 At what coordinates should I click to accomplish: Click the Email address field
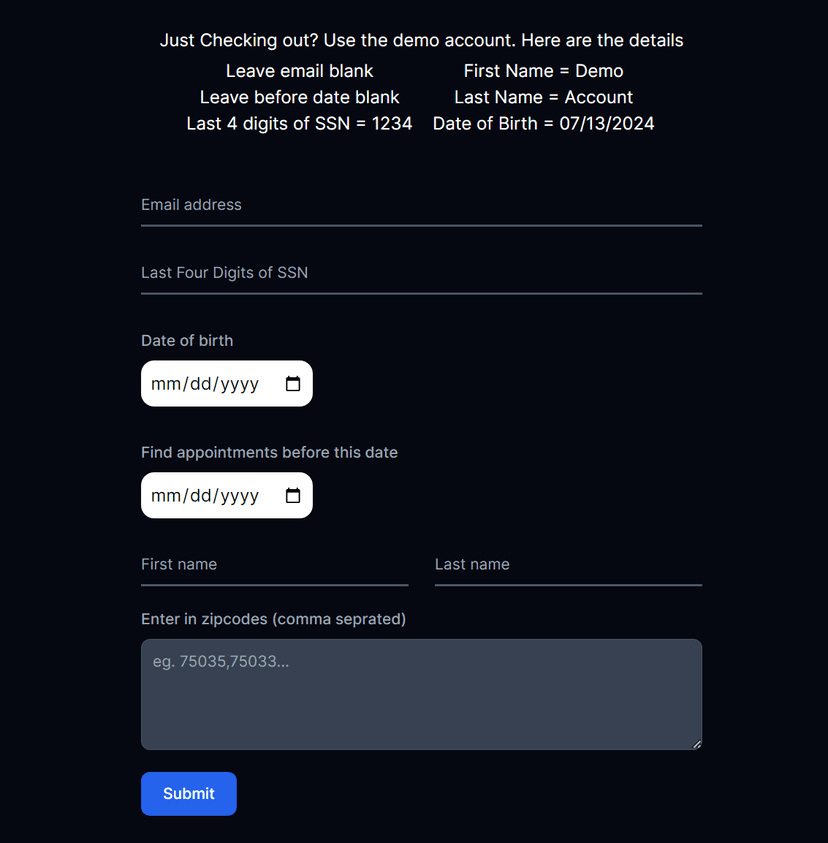[421, 206]
